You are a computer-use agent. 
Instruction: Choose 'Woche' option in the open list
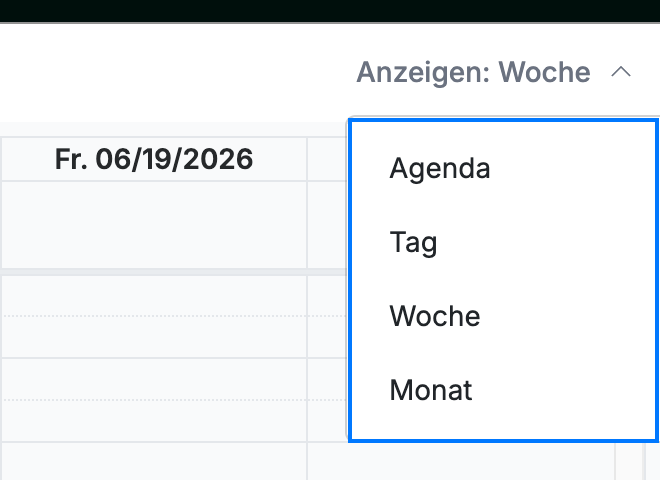[x=503, y=316]
